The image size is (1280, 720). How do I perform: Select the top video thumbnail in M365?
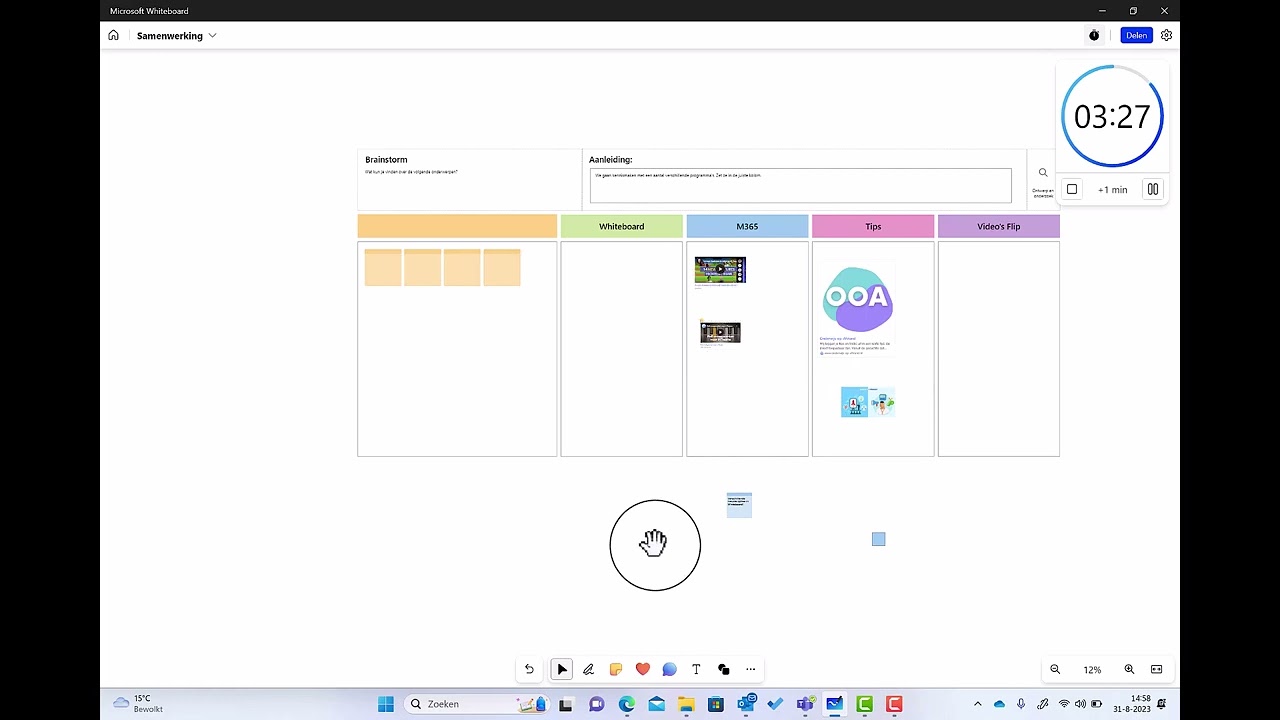point(721,271)
